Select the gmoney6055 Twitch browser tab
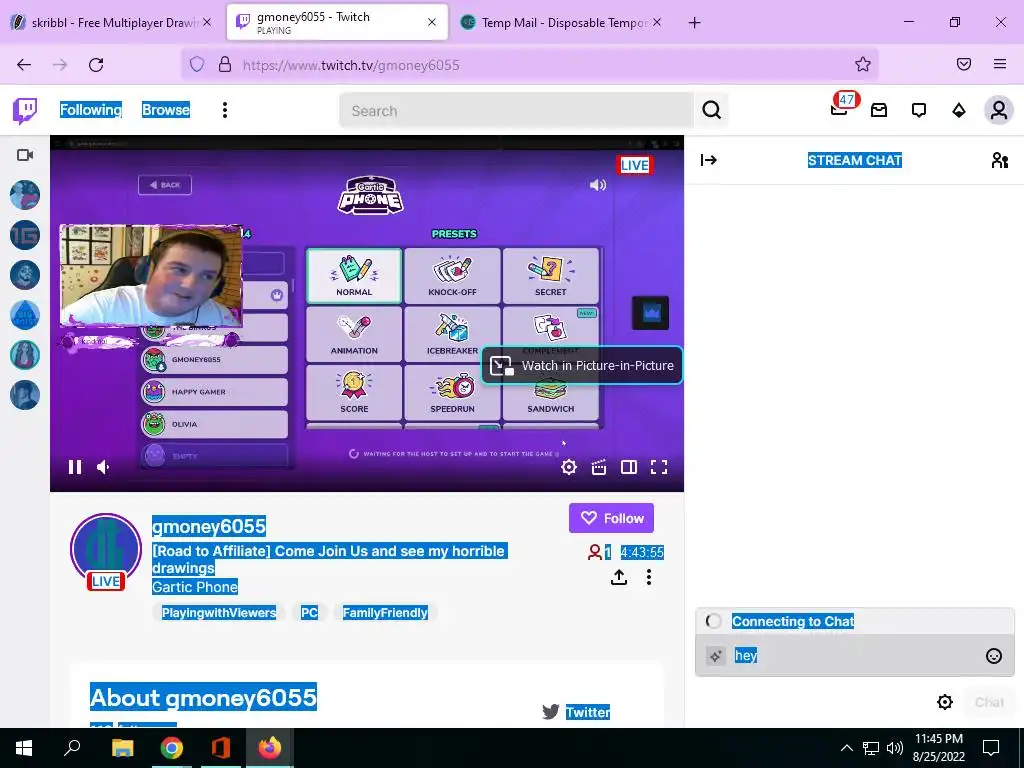The height and width of the screenshot is (768, 1024). 337,22
